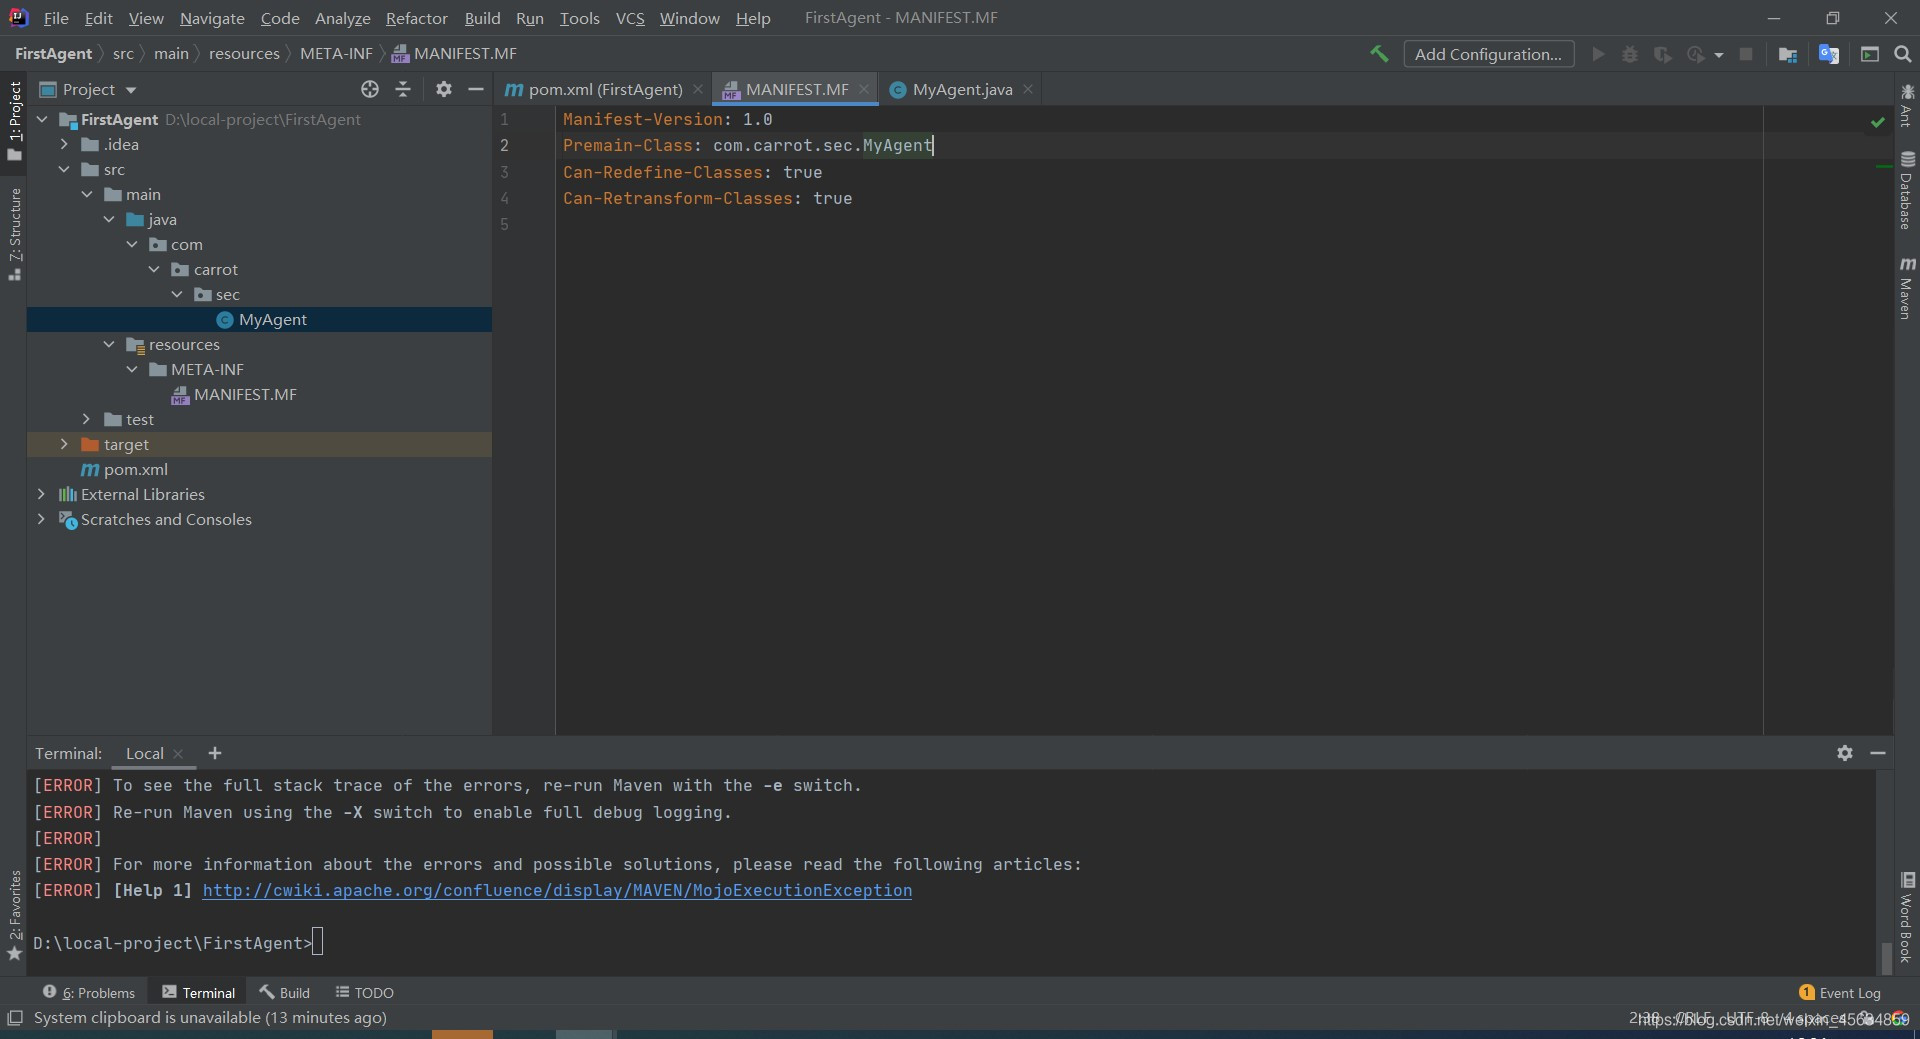Click the tool-window toggle icon in the status bar corner
Image resolution: width=1920 pixels, height=1039 pixels.
click(15, 1018)
